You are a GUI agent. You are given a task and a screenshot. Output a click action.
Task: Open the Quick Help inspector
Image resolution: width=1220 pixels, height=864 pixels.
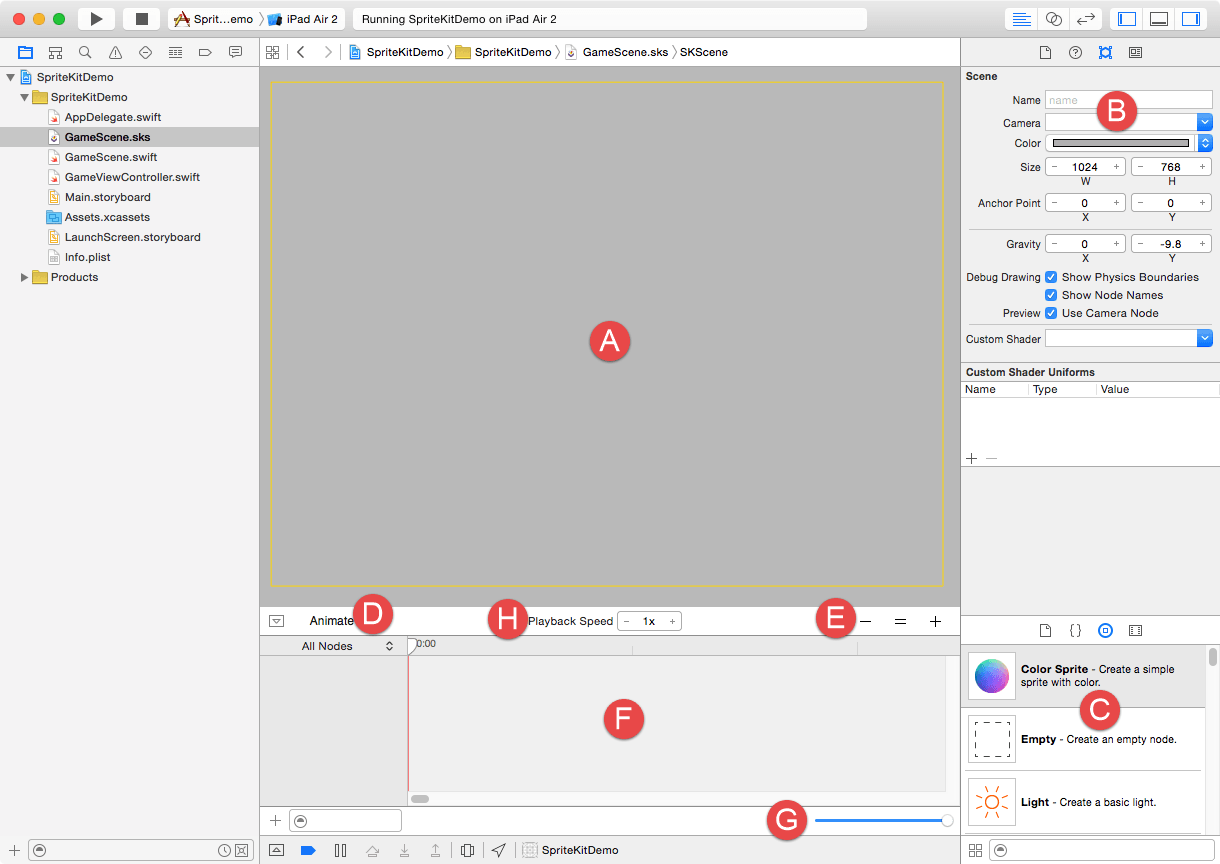point(1075,52)
